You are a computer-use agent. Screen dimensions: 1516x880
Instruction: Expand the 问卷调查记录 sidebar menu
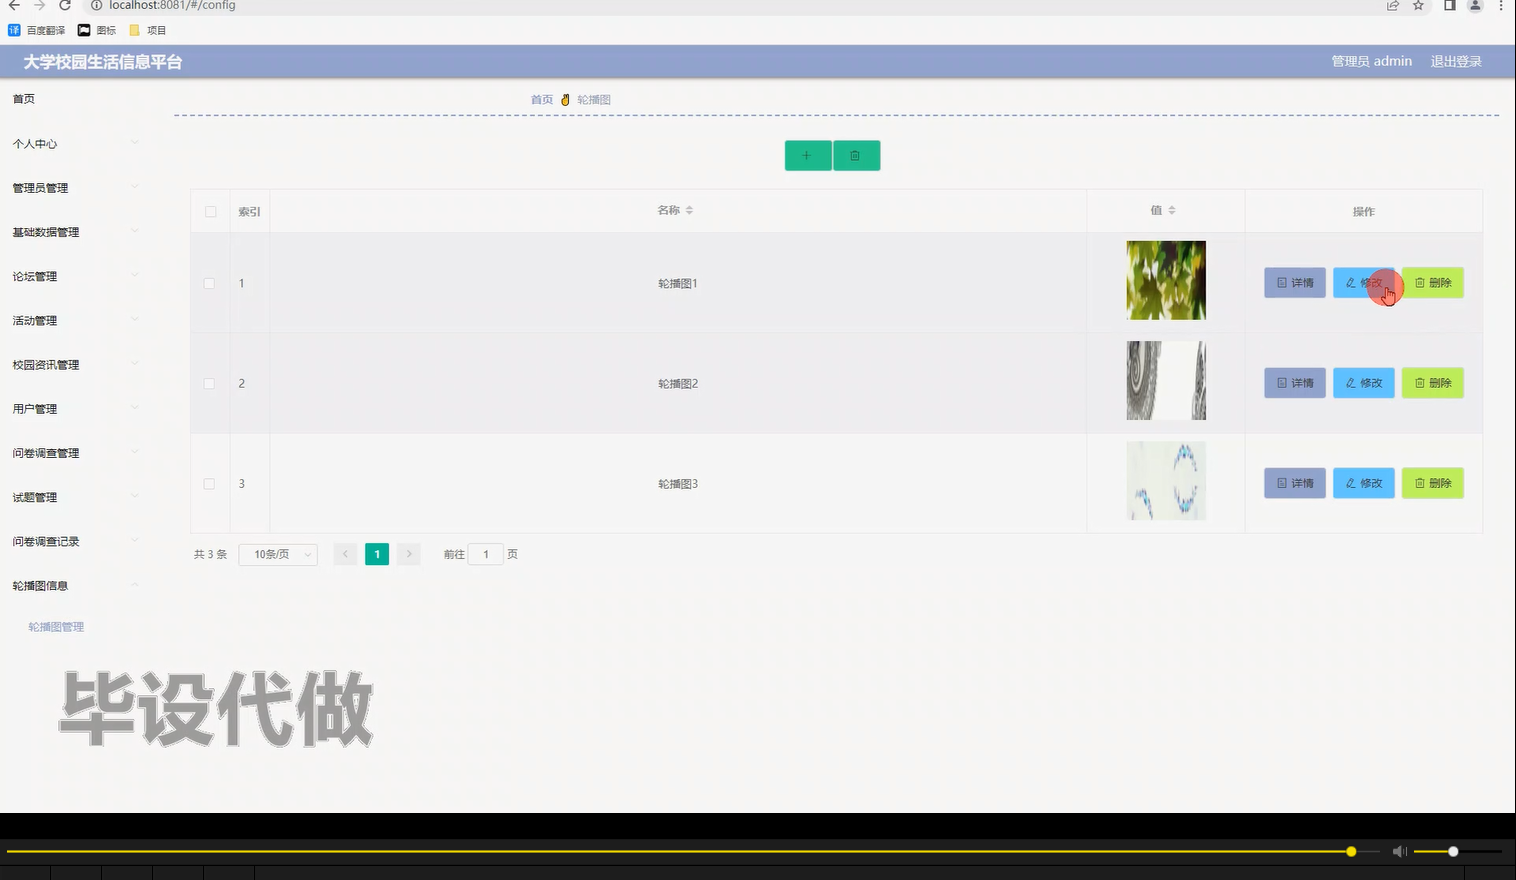coord(75,541)
